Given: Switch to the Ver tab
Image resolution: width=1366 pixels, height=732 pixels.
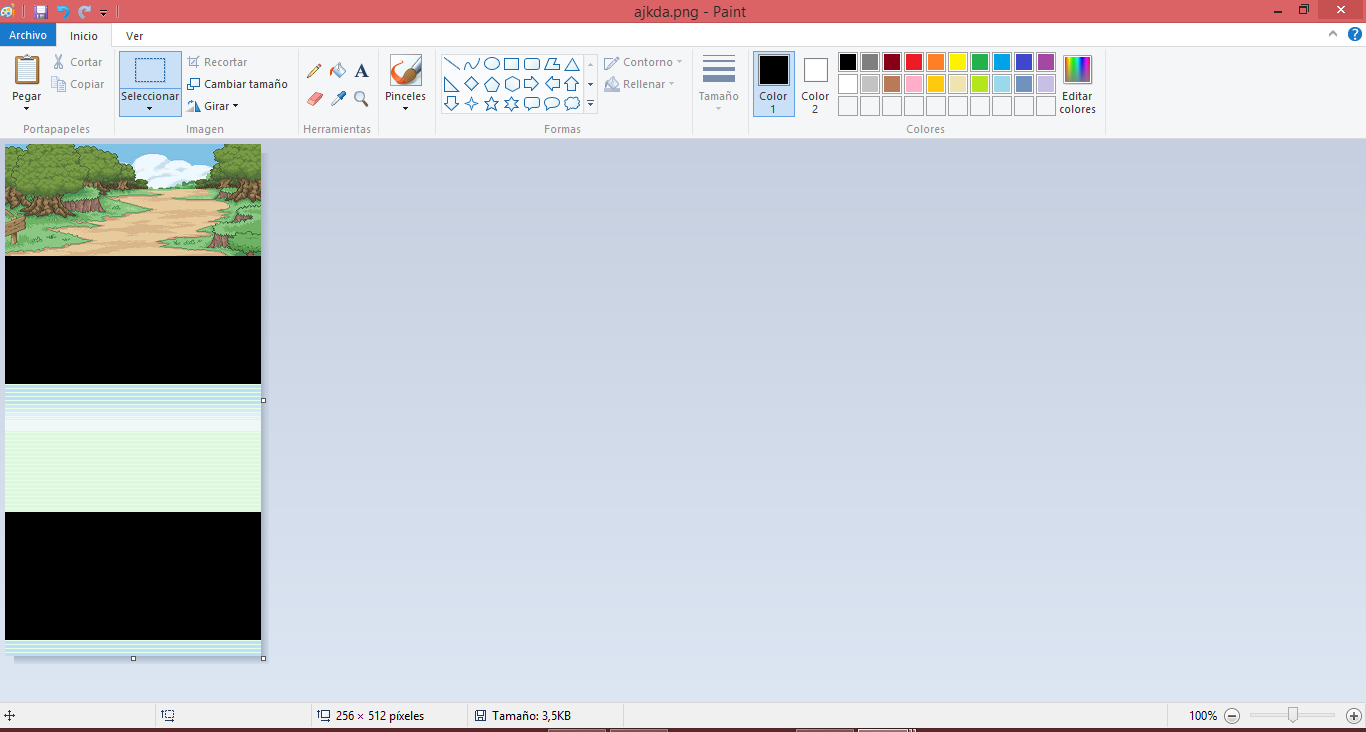Looking at the screenshot, I should pyautogui.click(x=134, y=36).
